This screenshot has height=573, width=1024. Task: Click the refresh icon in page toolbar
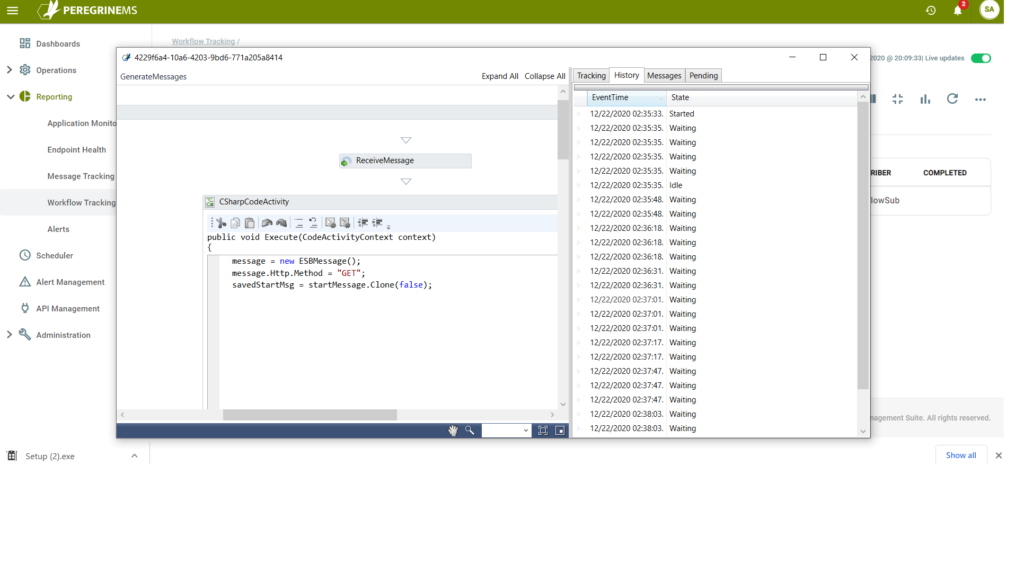click(x=952, y=99)
